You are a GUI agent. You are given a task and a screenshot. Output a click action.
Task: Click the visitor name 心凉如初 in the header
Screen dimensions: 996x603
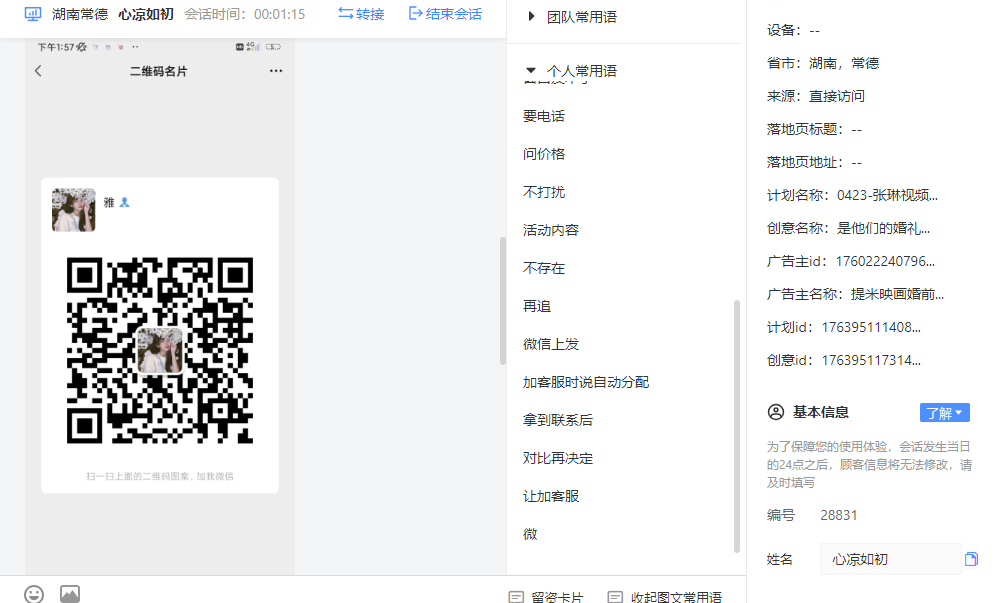tap(145, 14)
